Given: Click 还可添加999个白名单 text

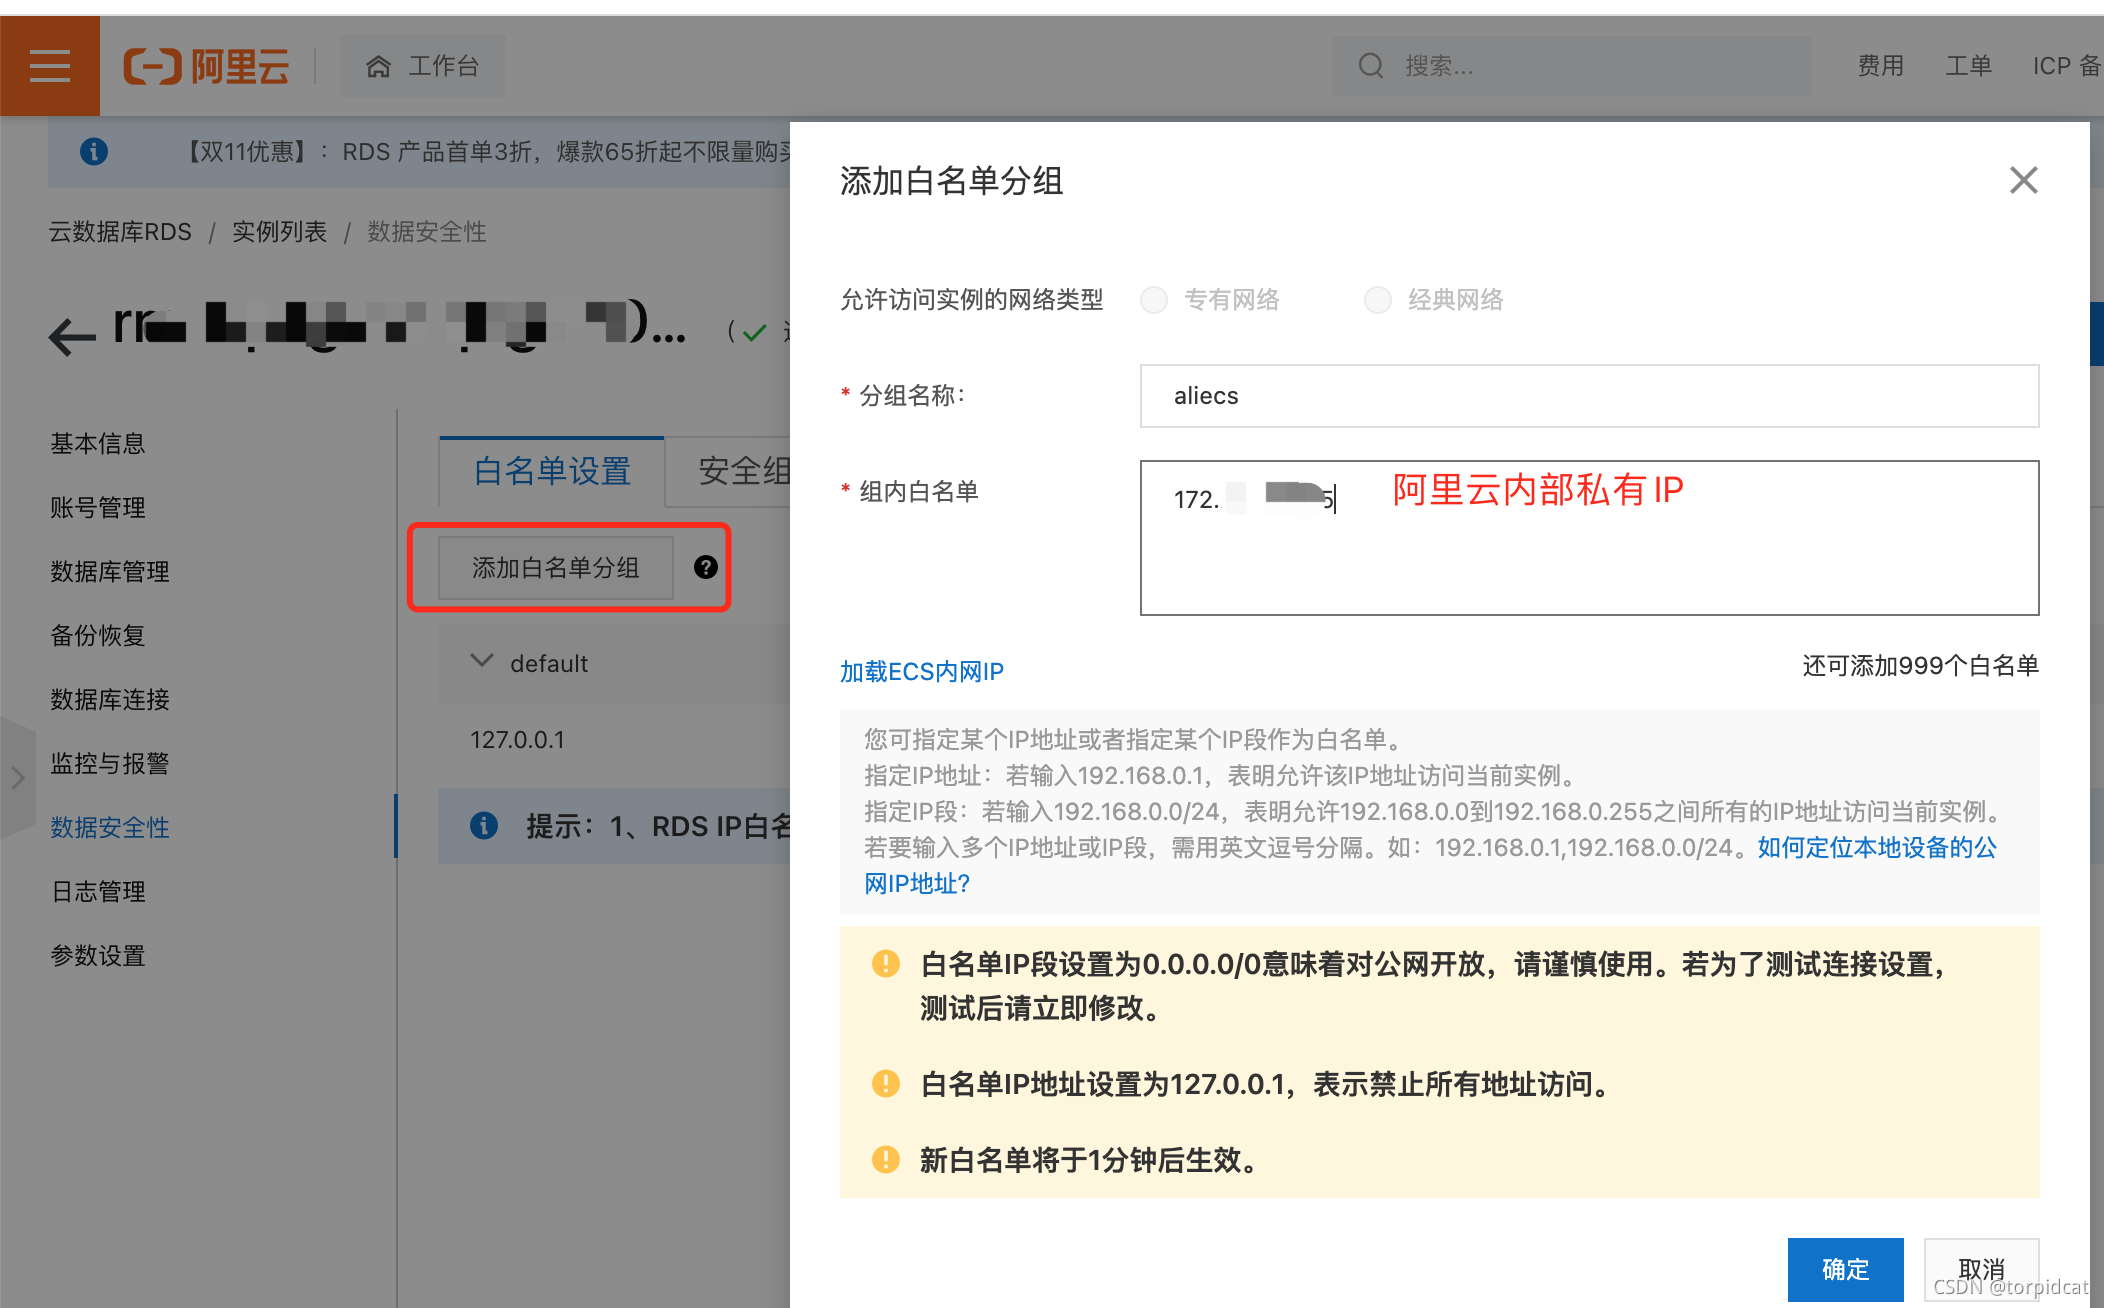Looking at the screenshot, I should tap(1920, 666).
